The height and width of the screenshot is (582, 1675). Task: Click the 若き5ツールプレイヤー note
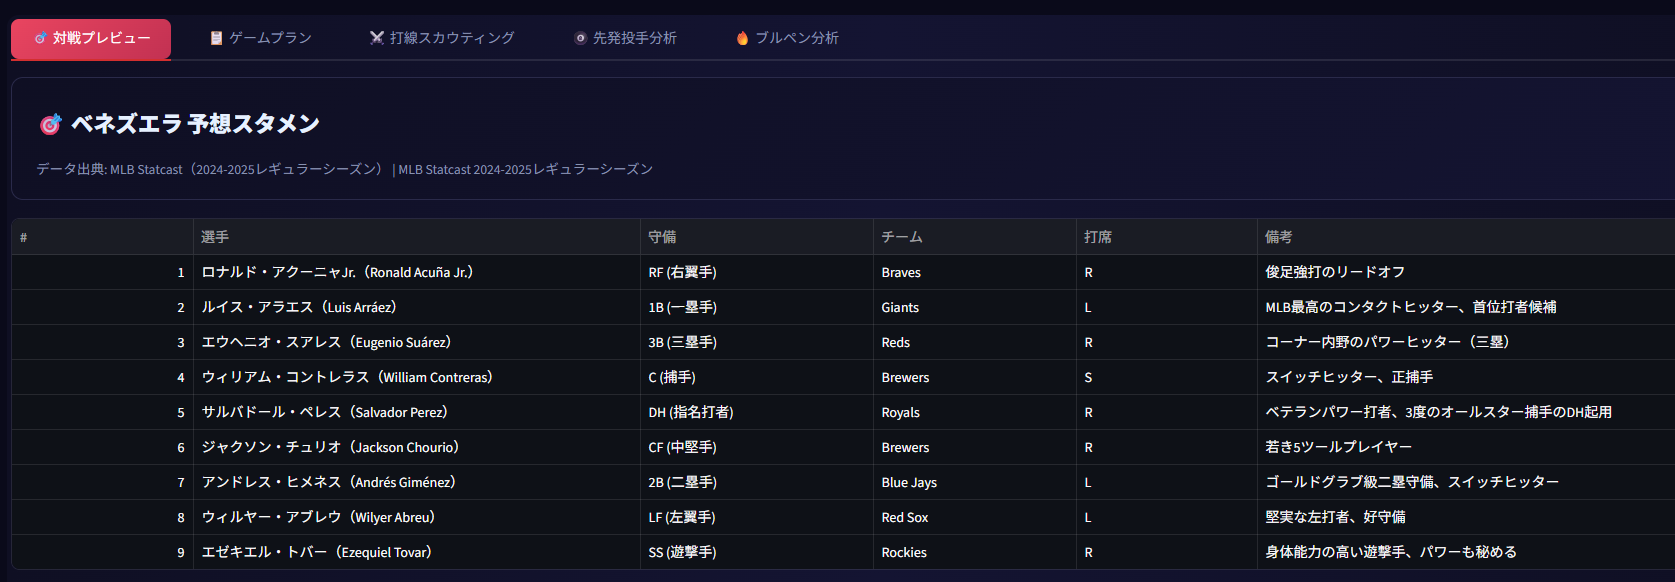tap(1466, 447)
